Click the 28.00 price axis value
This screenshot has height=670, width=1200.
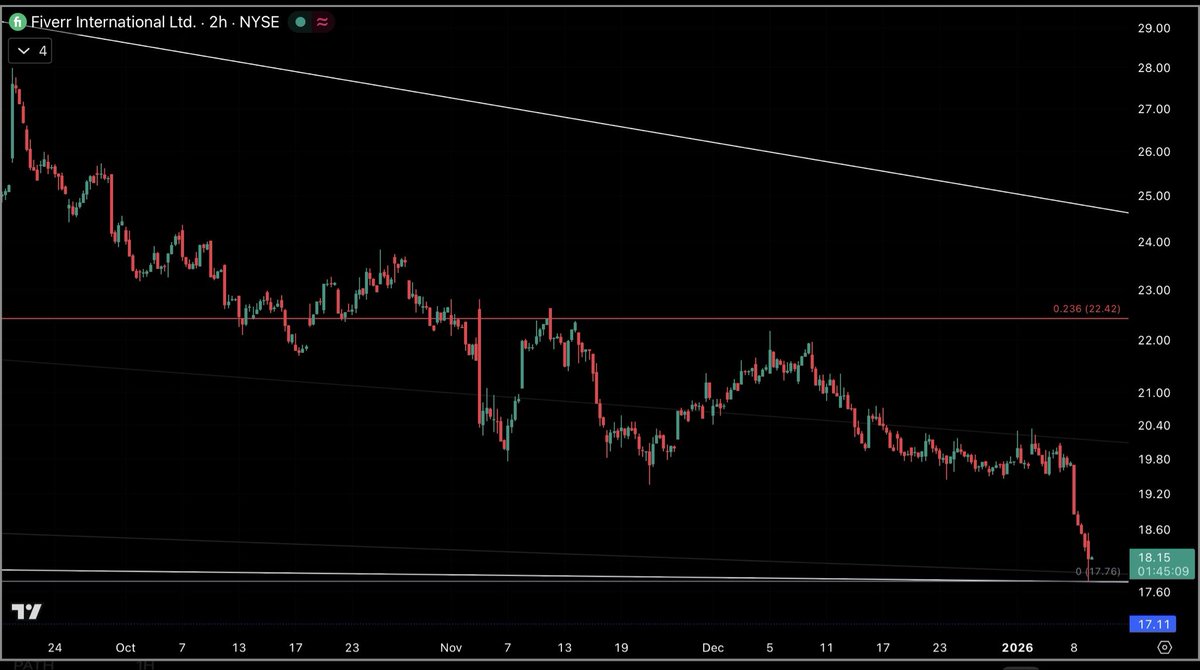click(x=1156, y=68)
